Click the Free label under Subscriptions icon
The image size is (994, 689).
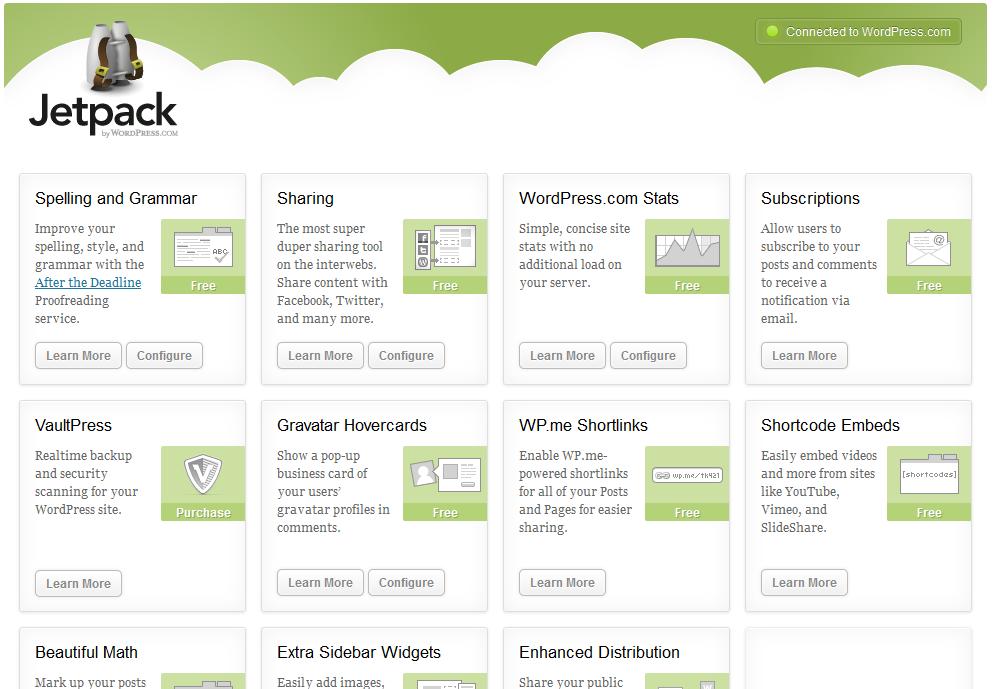click(x=929, y=285)
